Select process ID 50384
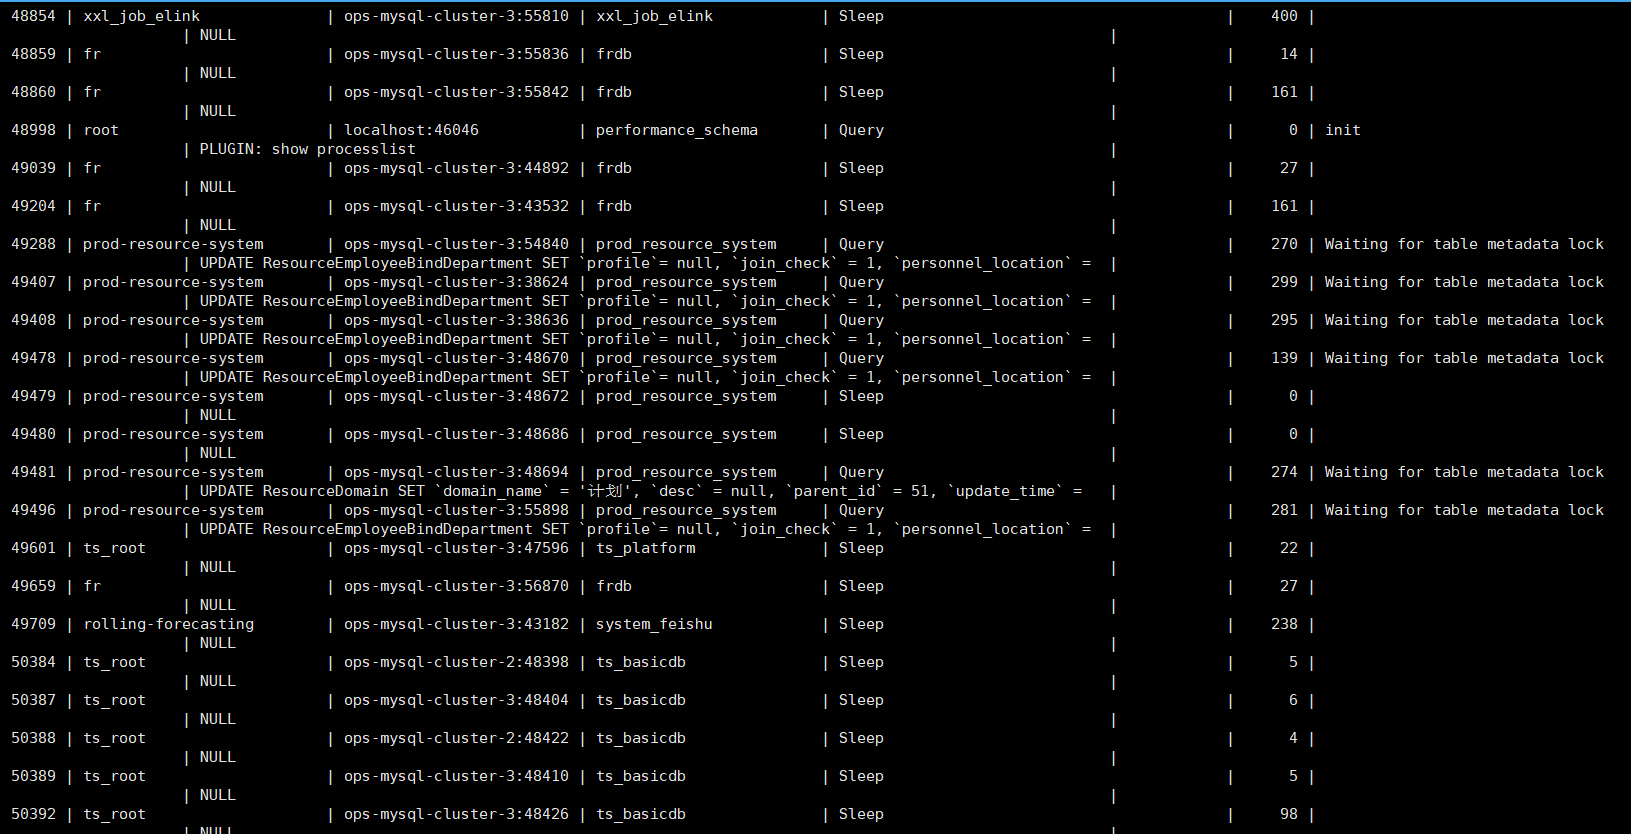Screen dimensions: 1631x834 coord(34,662)
